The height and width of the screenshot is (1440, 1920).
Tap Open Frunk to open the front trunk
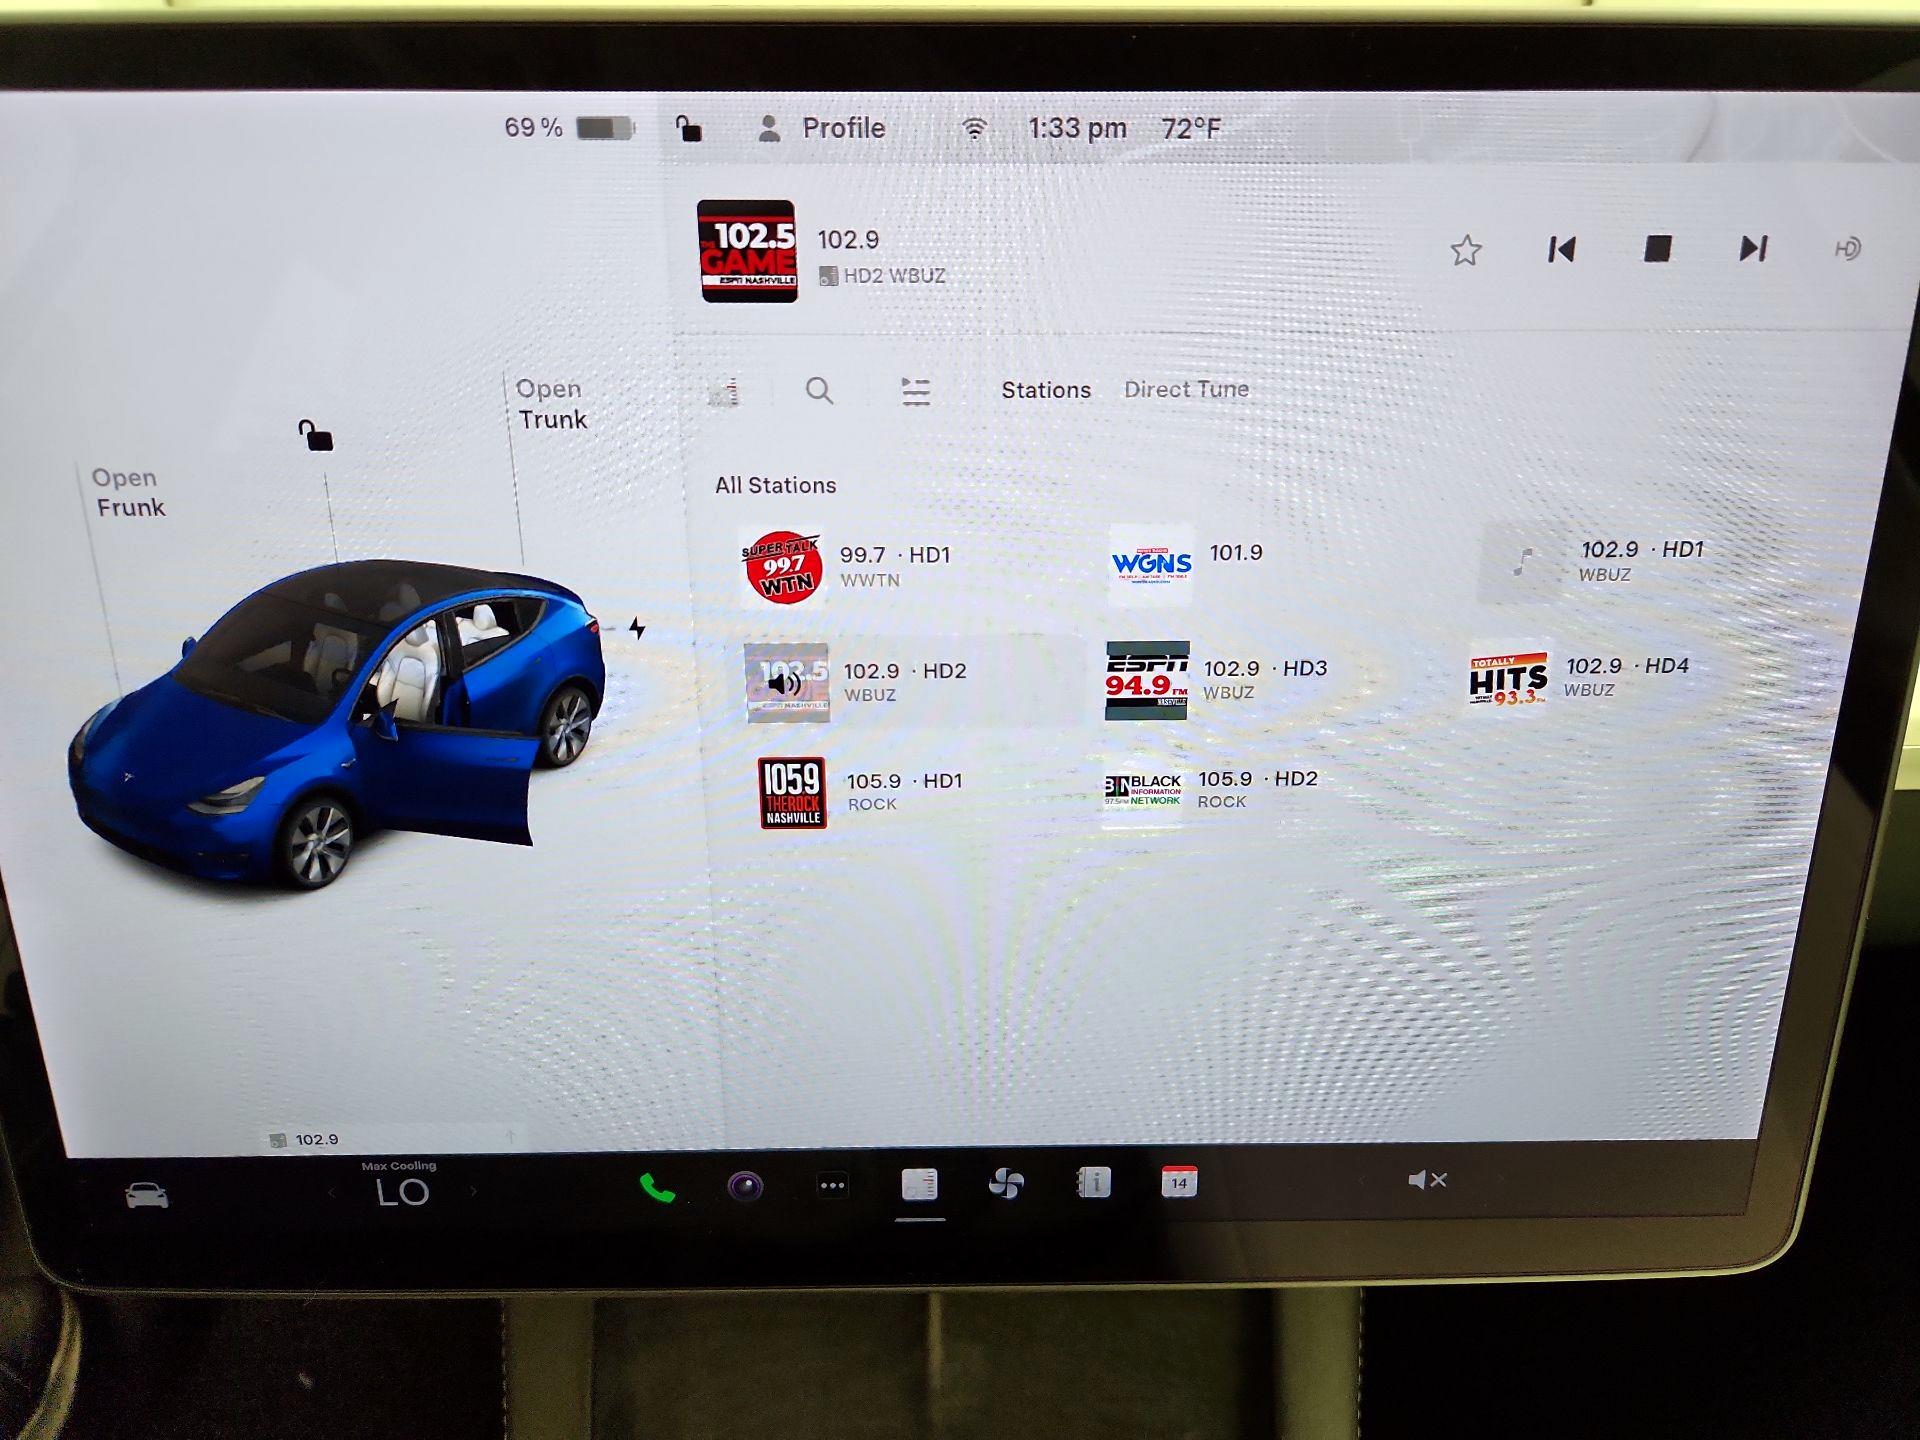[x=128, y=492]
